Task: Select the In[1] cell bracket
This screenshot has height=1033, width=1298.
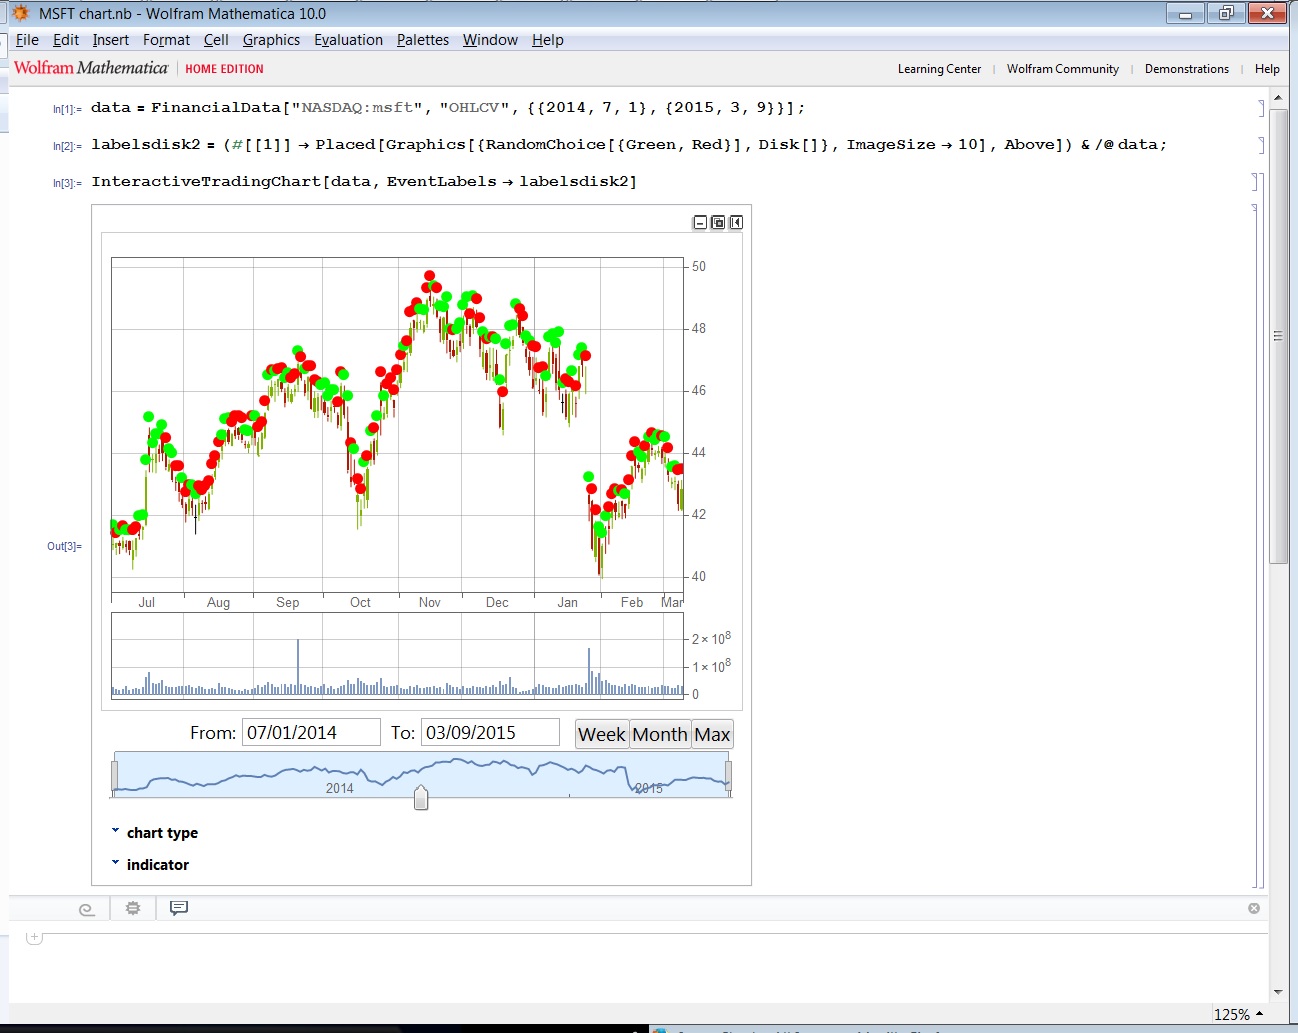Action: (x=1261, y=108)
